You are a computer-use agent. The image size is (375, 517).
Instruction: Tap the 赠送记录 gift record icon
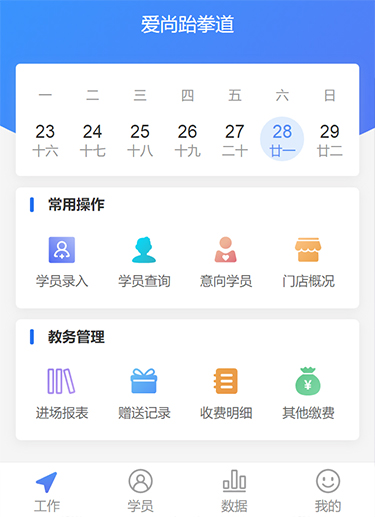pyautogui.click(x=144, y=381)
